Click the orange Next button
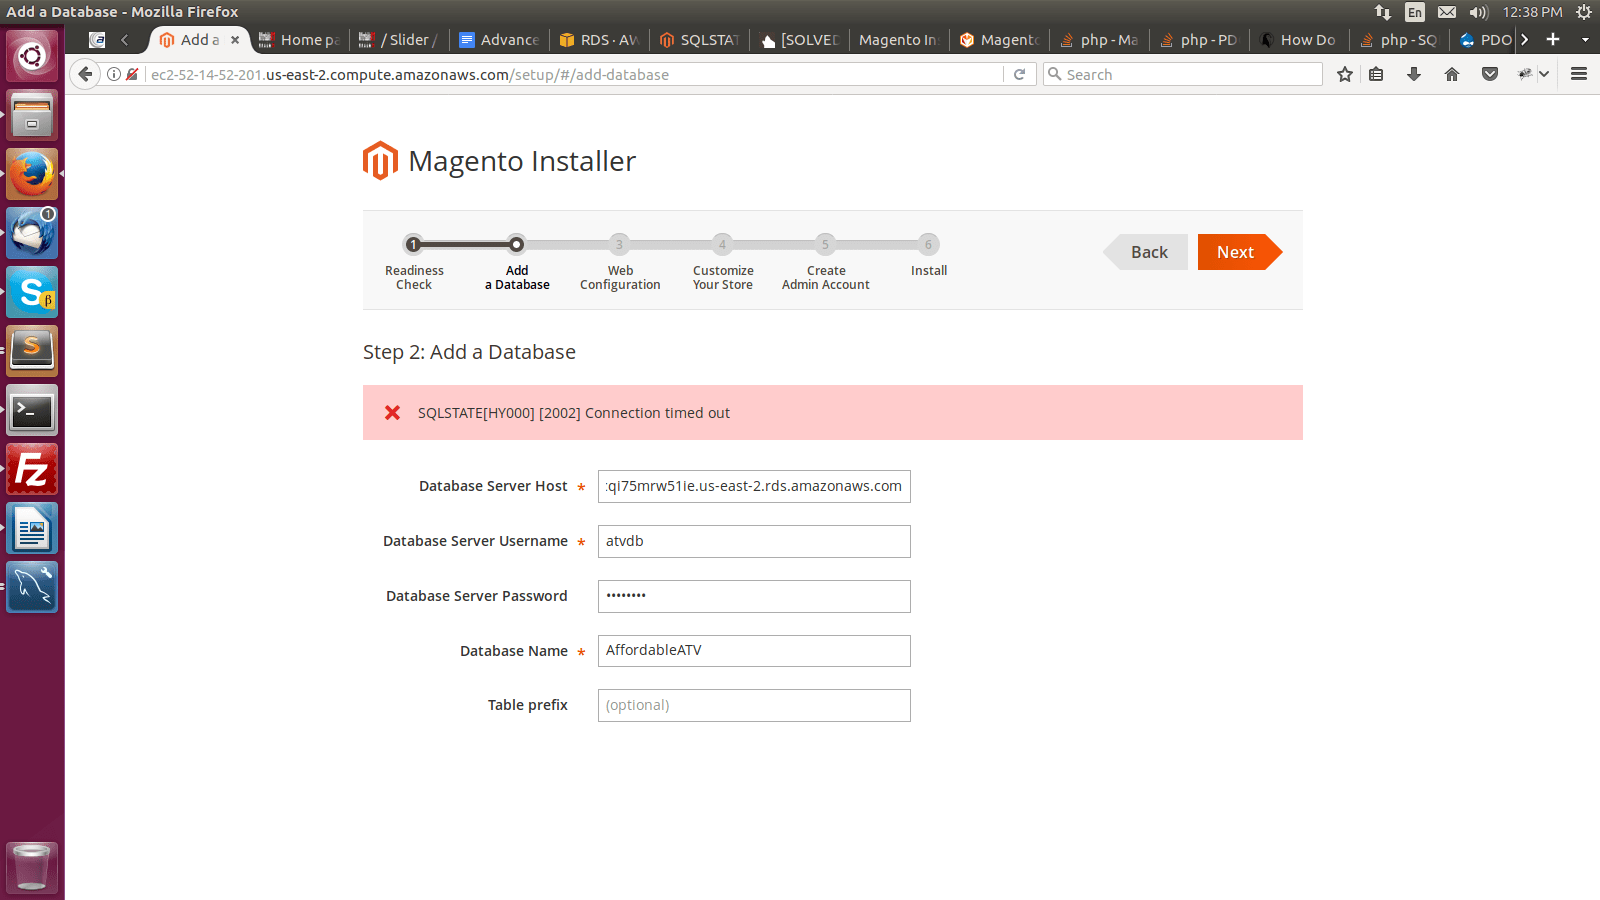1600x900 pixels. pyautogui.click(x=1239, y=252)
